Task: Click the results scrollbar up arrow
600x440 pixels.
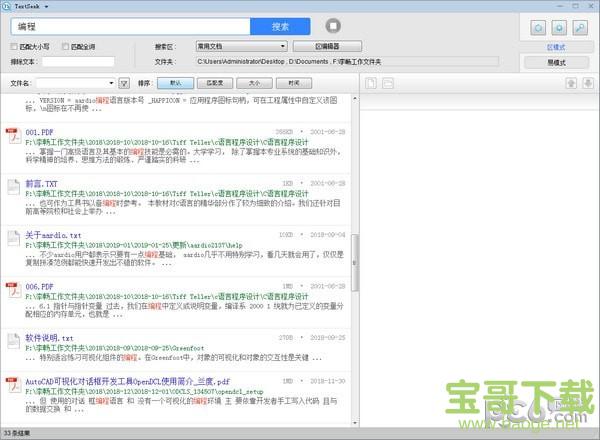Action: (x=355, y=99)
